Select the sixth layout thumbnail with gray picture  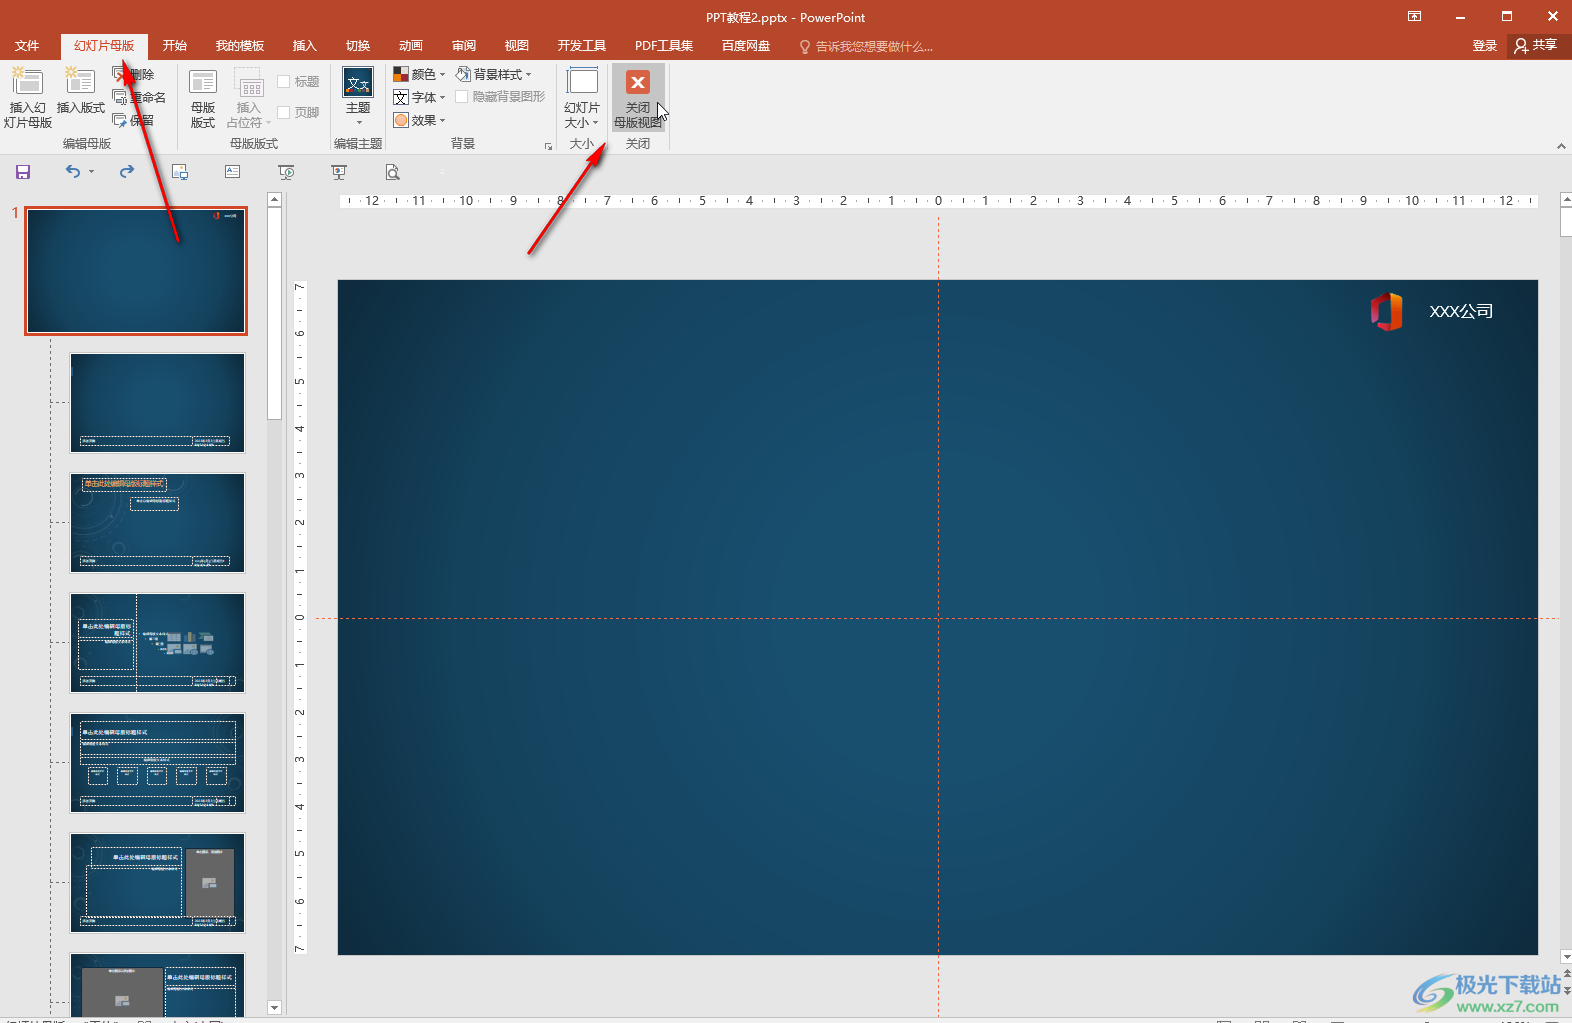[157, 883]
